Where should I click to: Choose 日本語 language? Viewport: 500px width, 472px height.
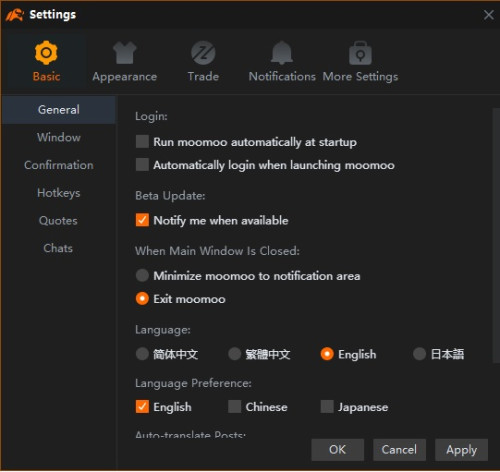click(419, 354)
